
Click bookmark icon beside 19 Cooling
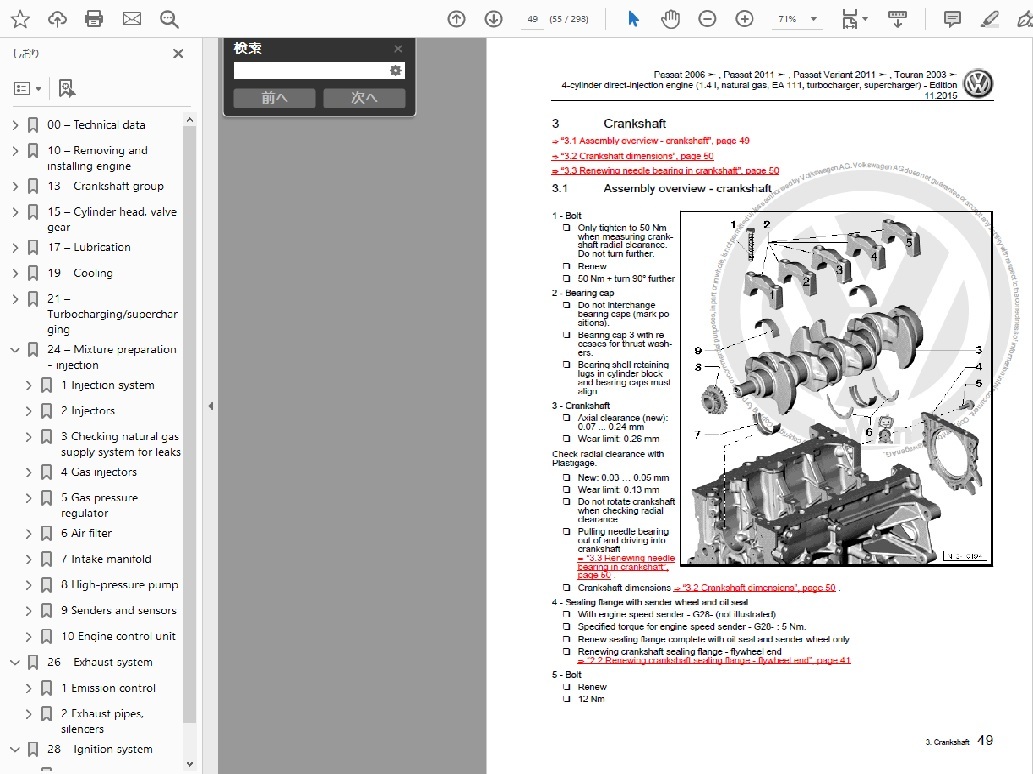pos(33,273)
